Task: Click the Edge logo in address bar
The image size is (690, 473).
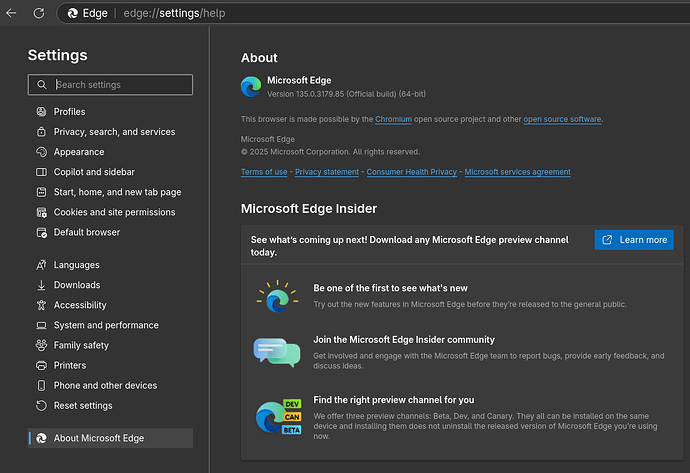Action: [73, 14]
